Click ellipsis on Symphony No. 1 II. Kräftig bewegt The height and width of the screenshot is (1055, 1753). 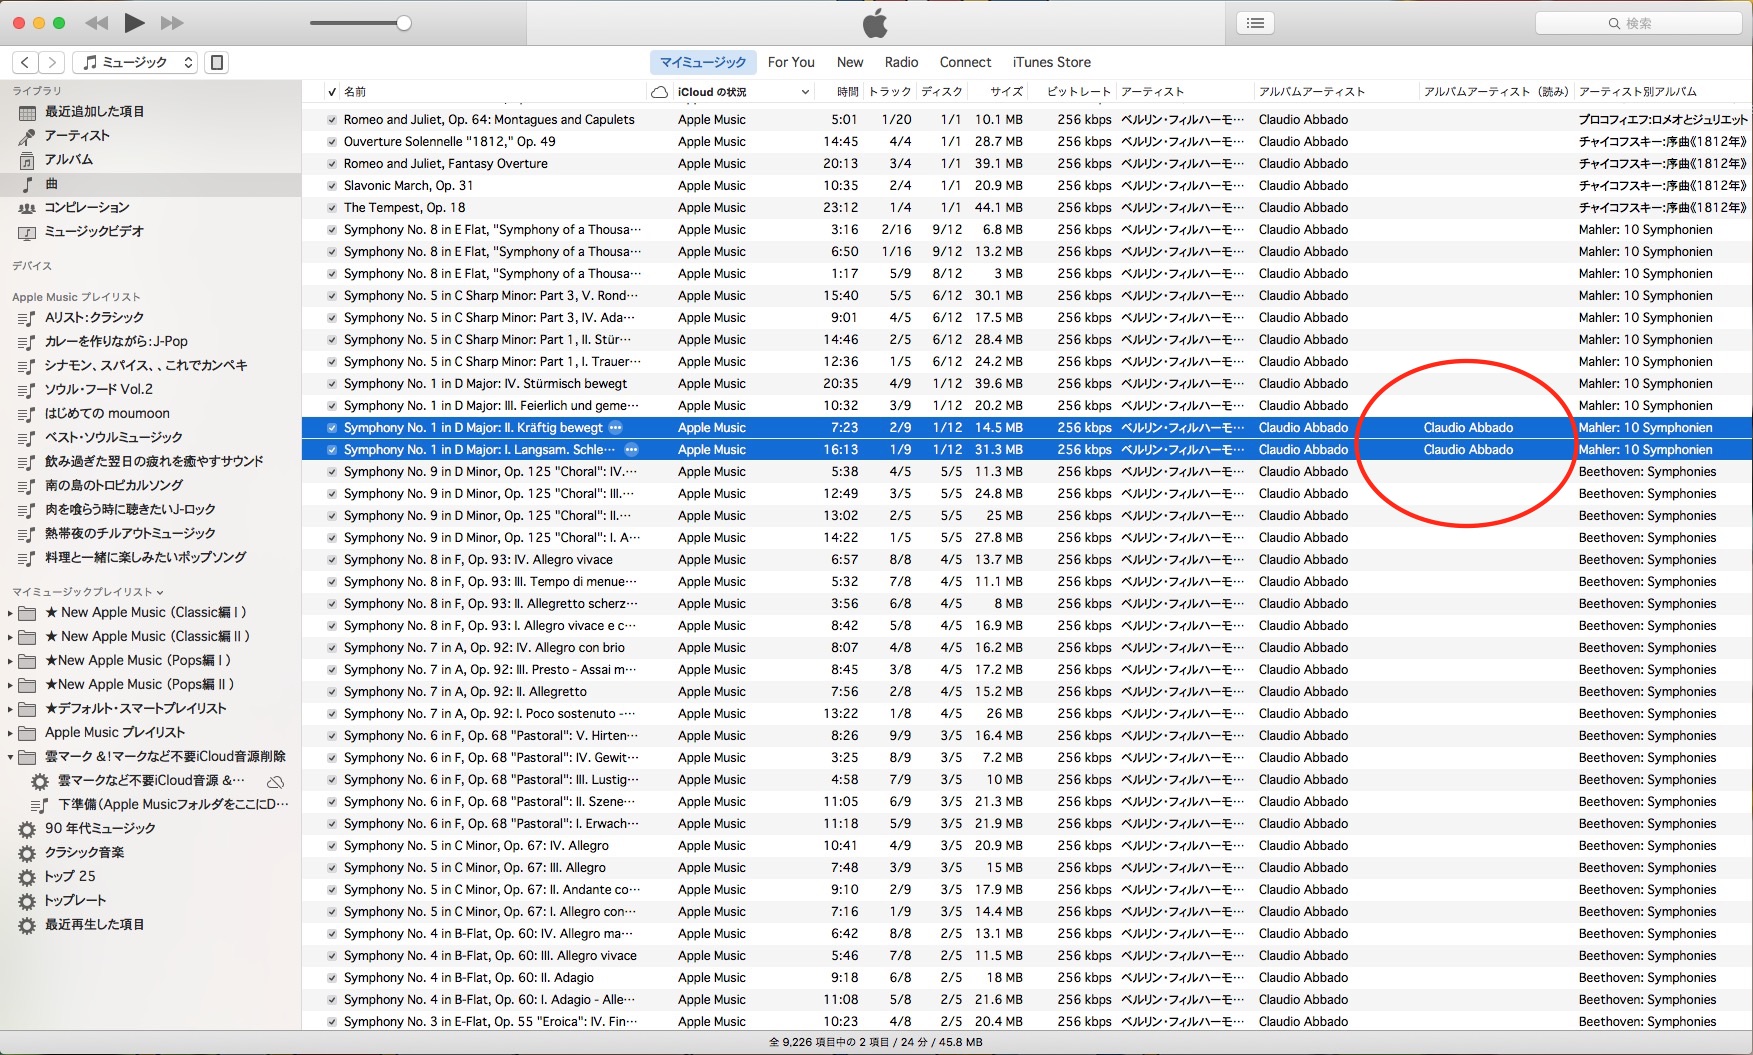pos(616,427)
